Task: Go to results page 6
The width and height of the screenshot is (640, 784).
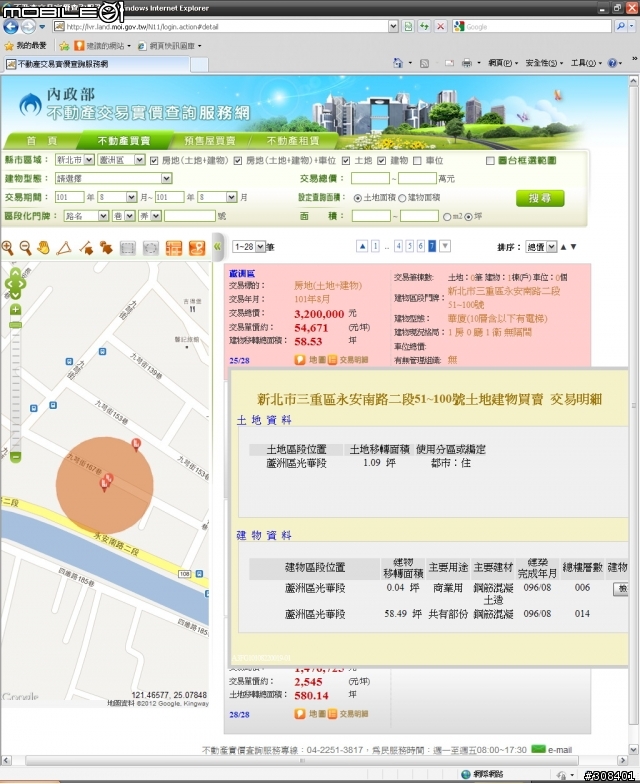Action: click(x=420, y=246)
